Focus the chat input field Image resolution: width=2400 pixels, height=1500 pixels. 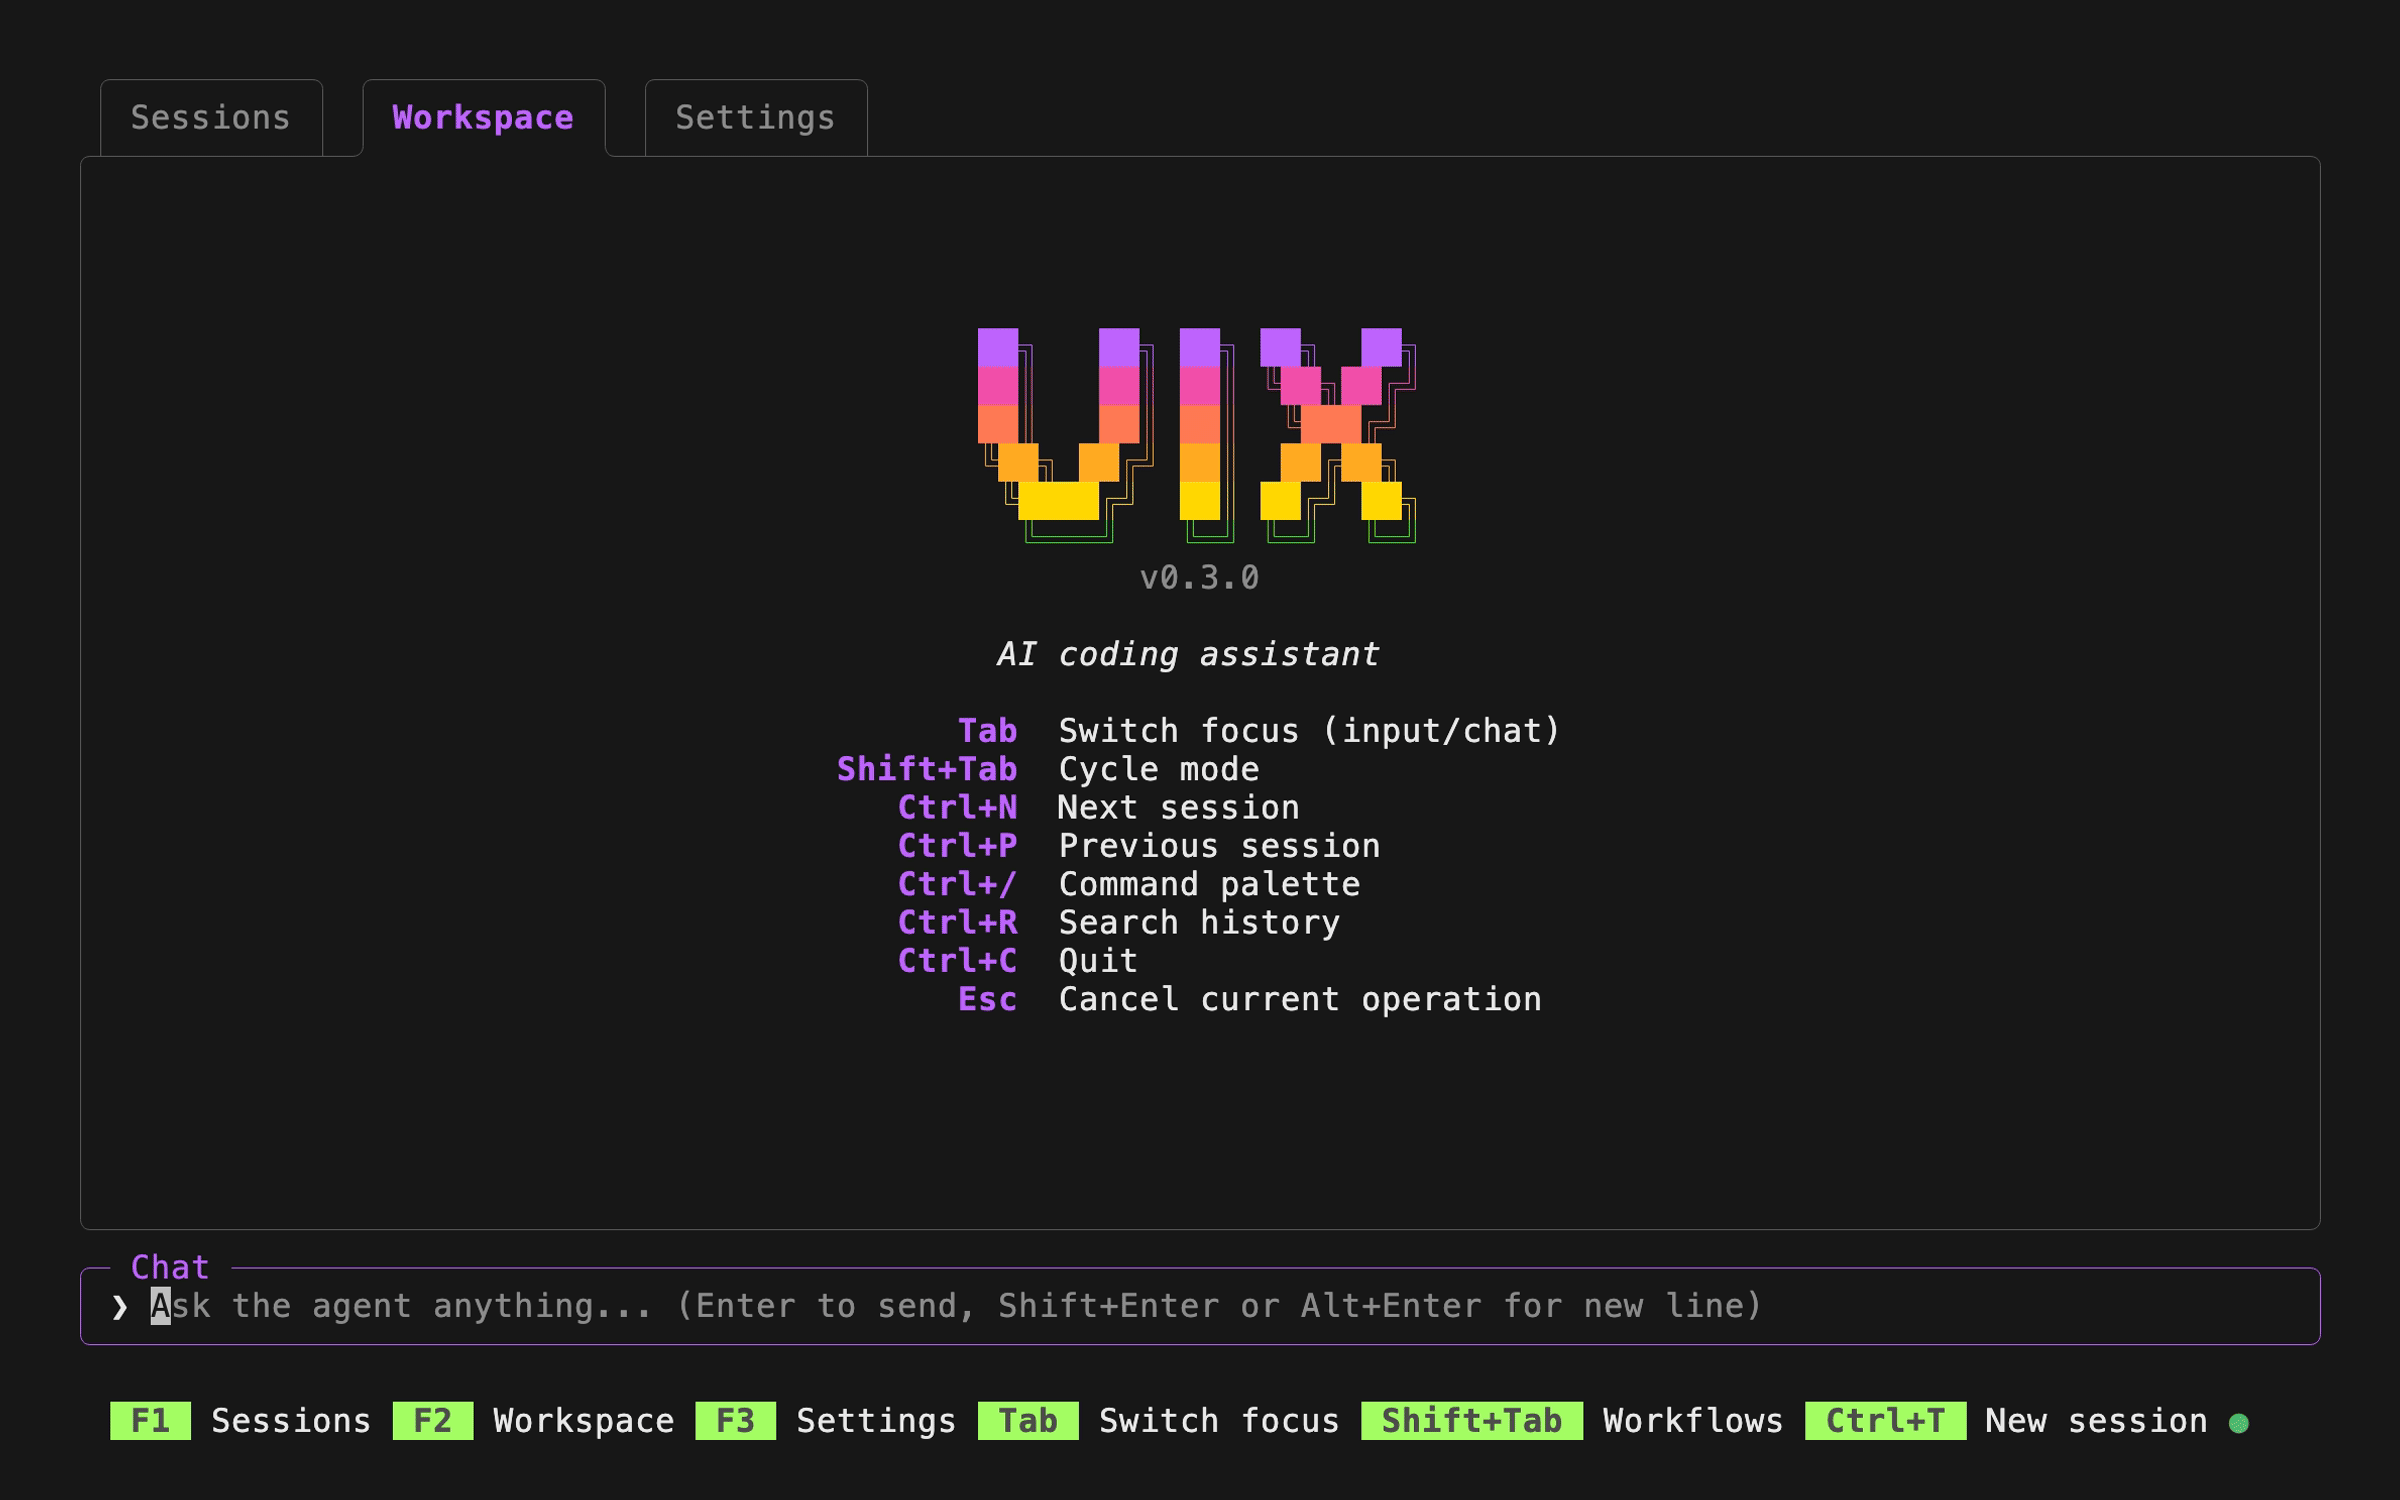click(1200, 1306)
